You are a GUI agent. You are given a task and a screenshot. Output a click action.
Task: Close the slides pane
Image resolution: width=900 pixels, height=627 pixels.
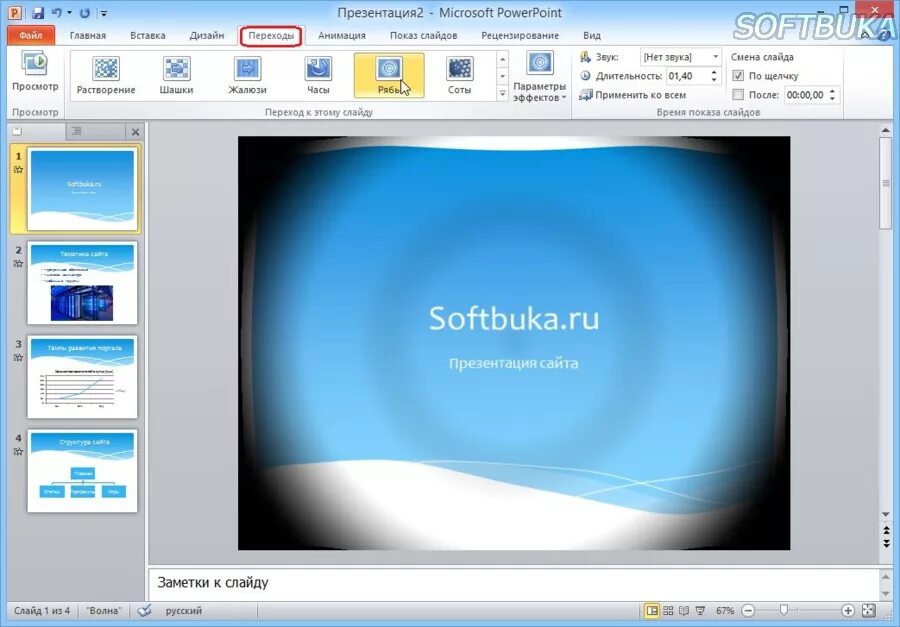click(x=135, y=132)
